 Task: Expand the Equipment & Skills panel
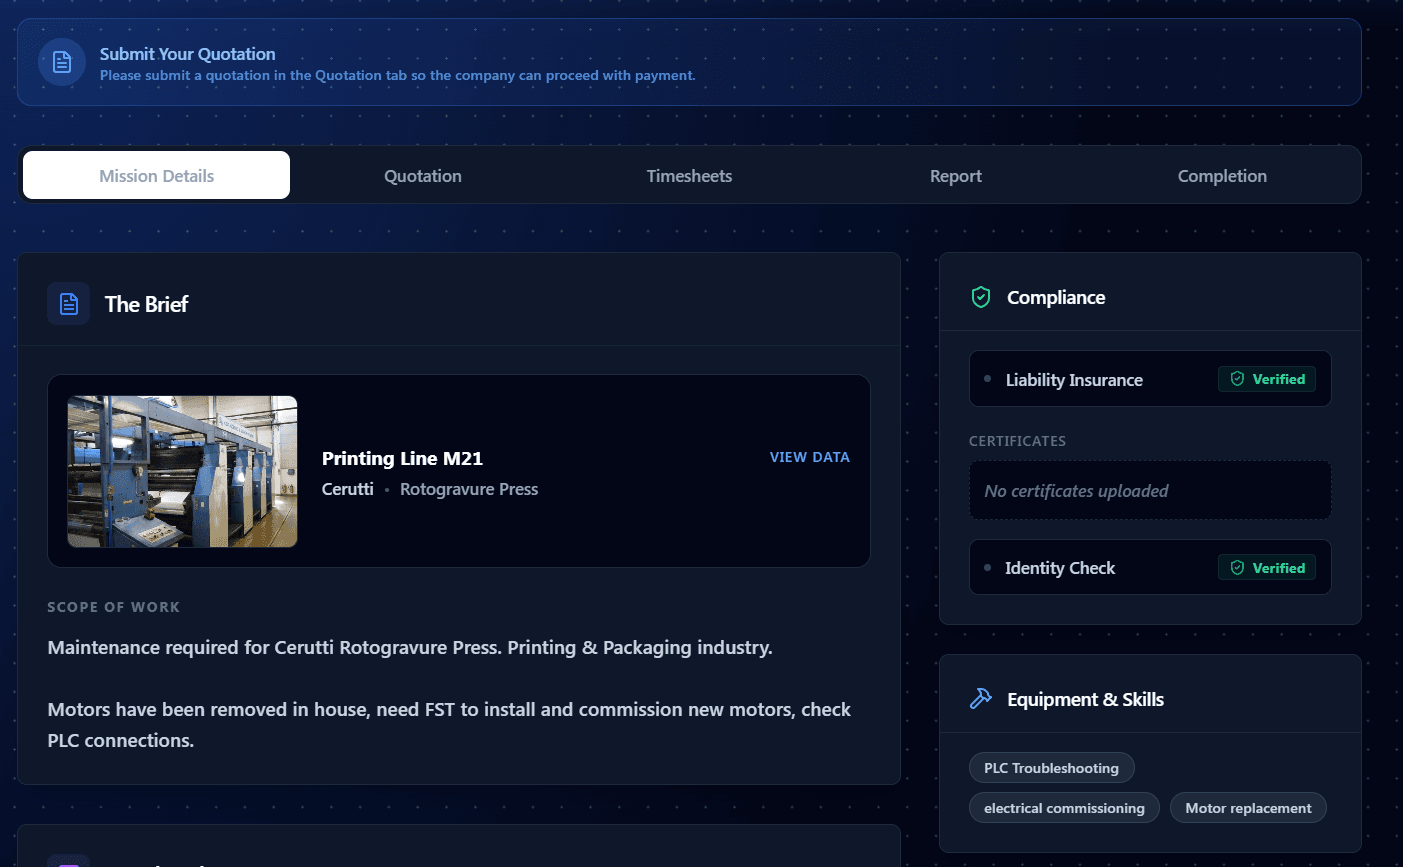click(1085, 698)
